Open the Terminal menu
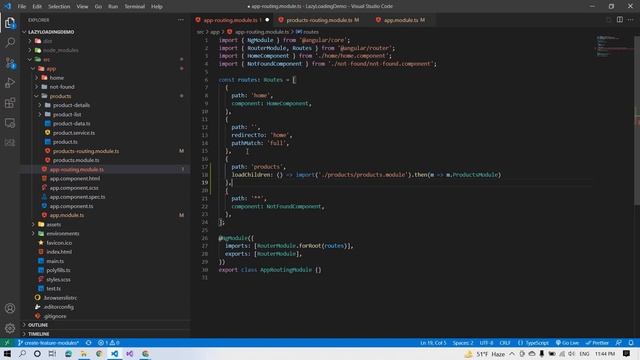 (x=134, y=7)
